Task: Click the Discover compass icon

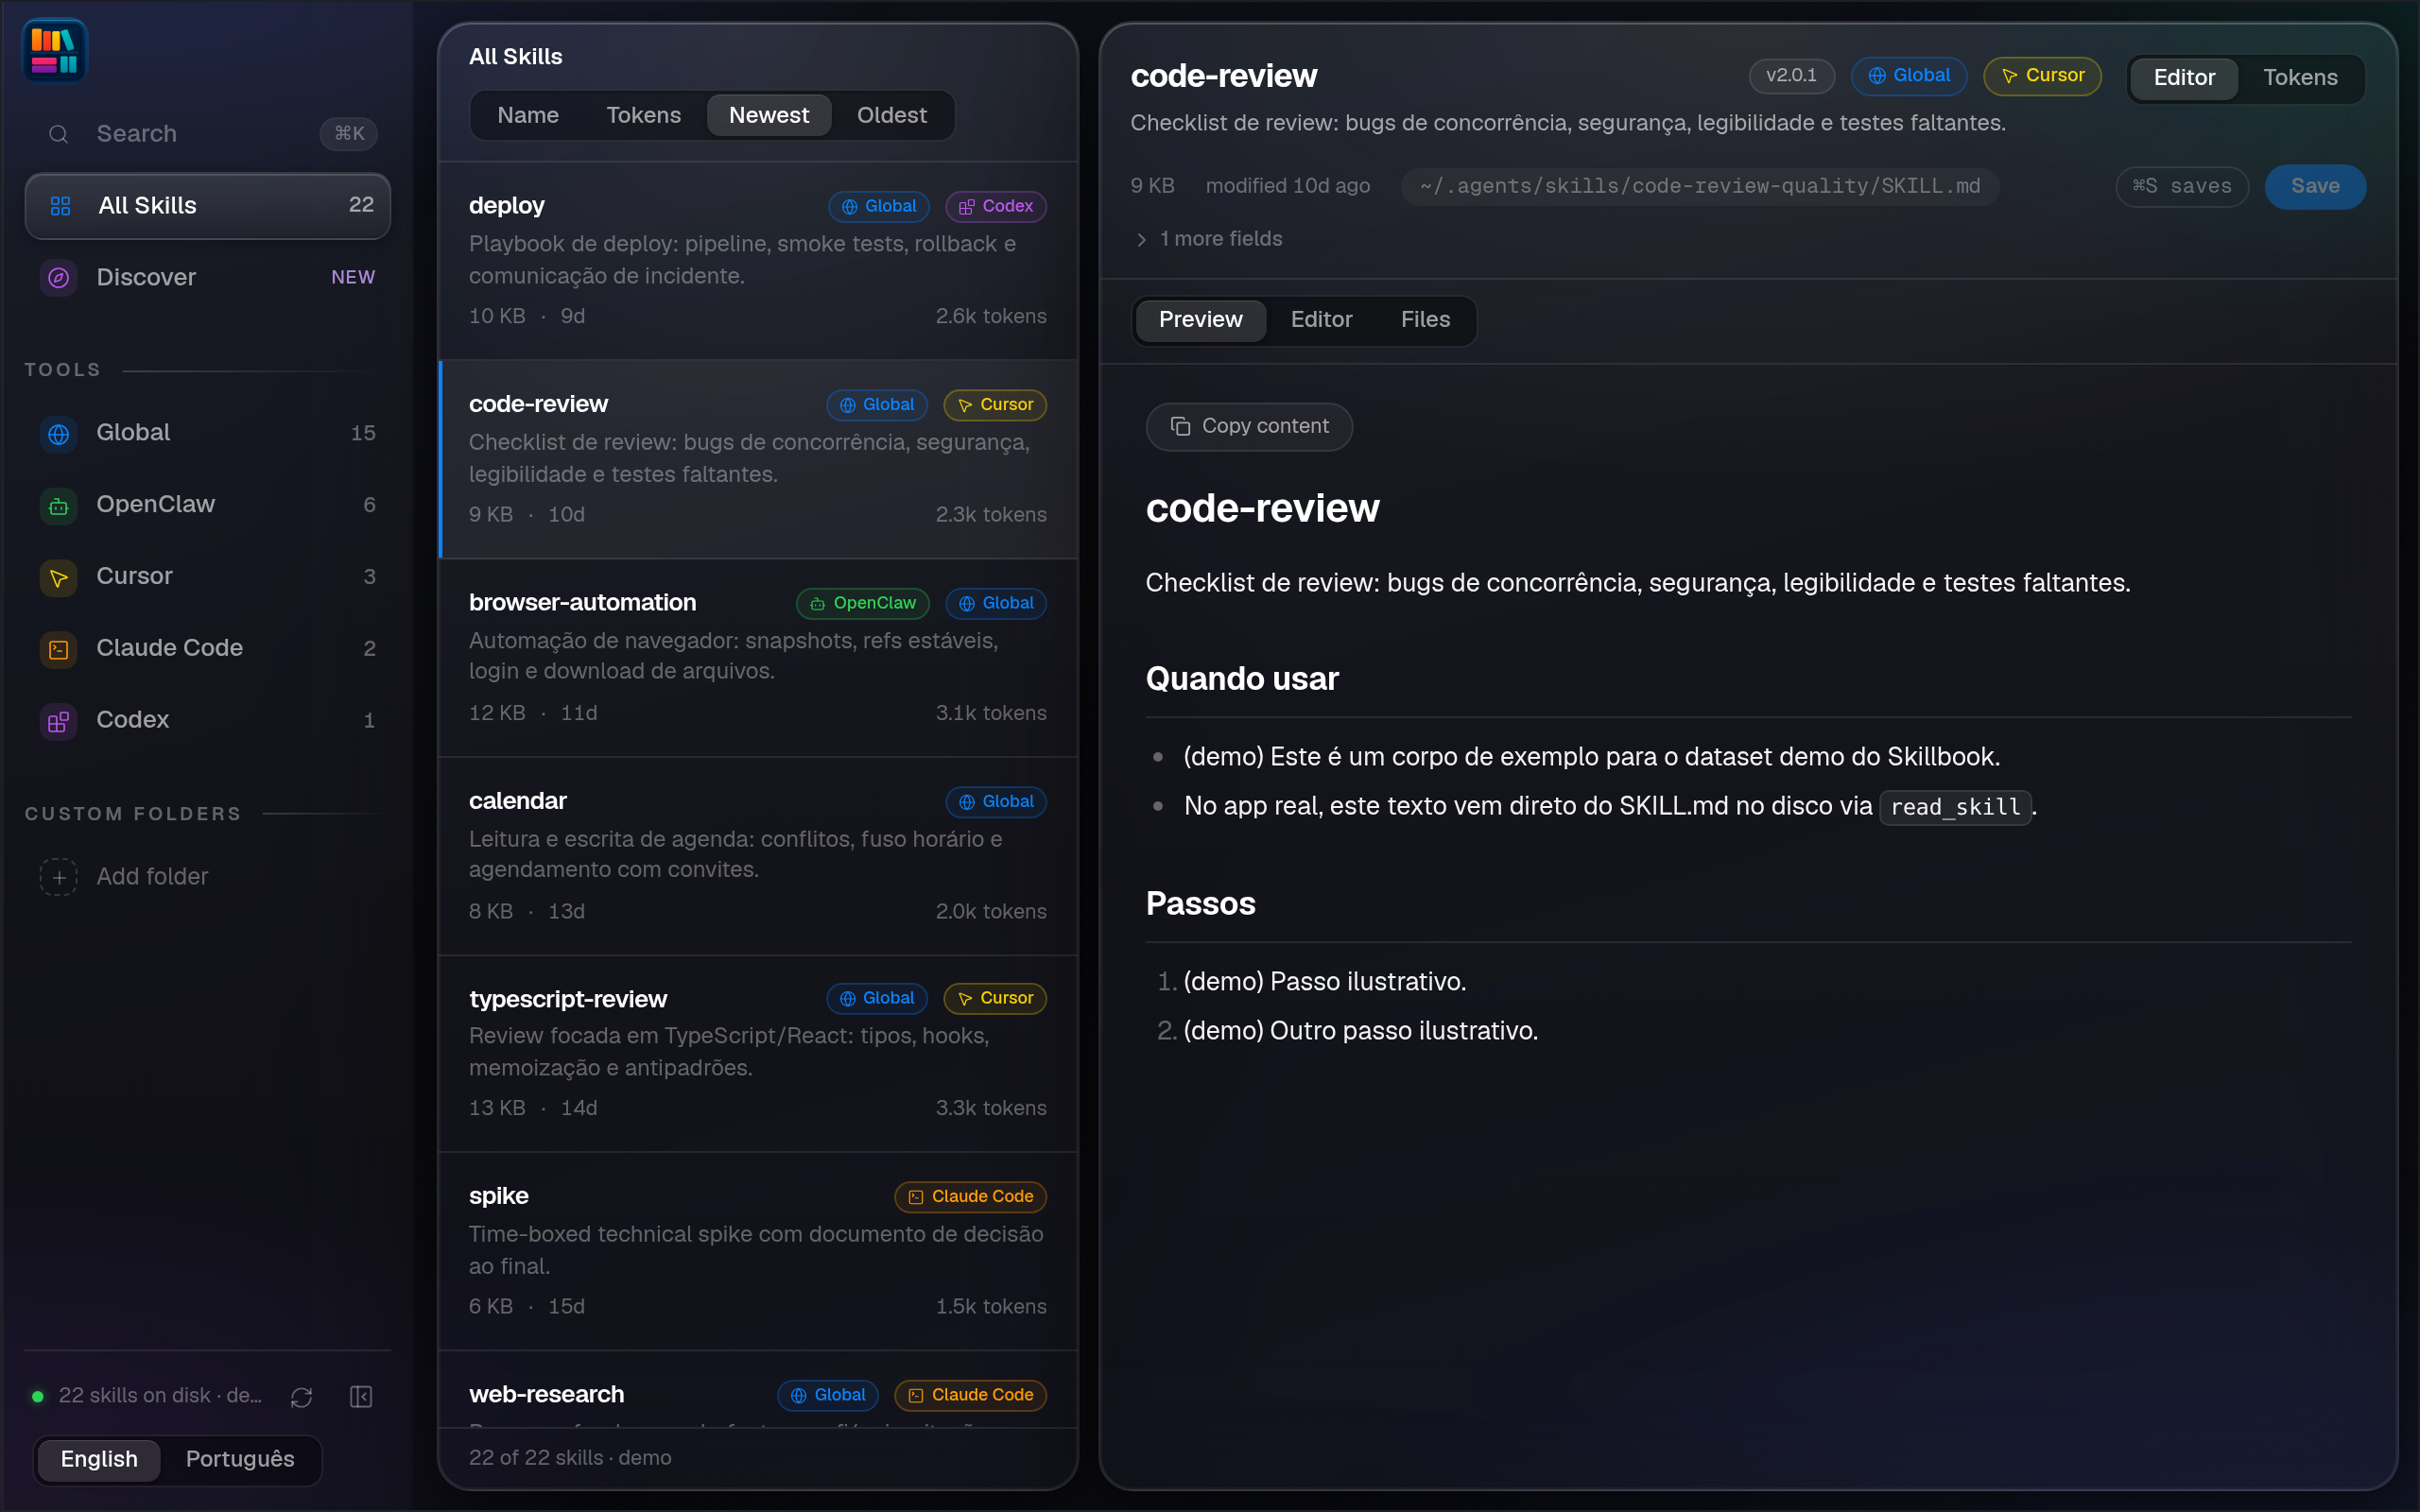Action: click(x=59, y=278)
